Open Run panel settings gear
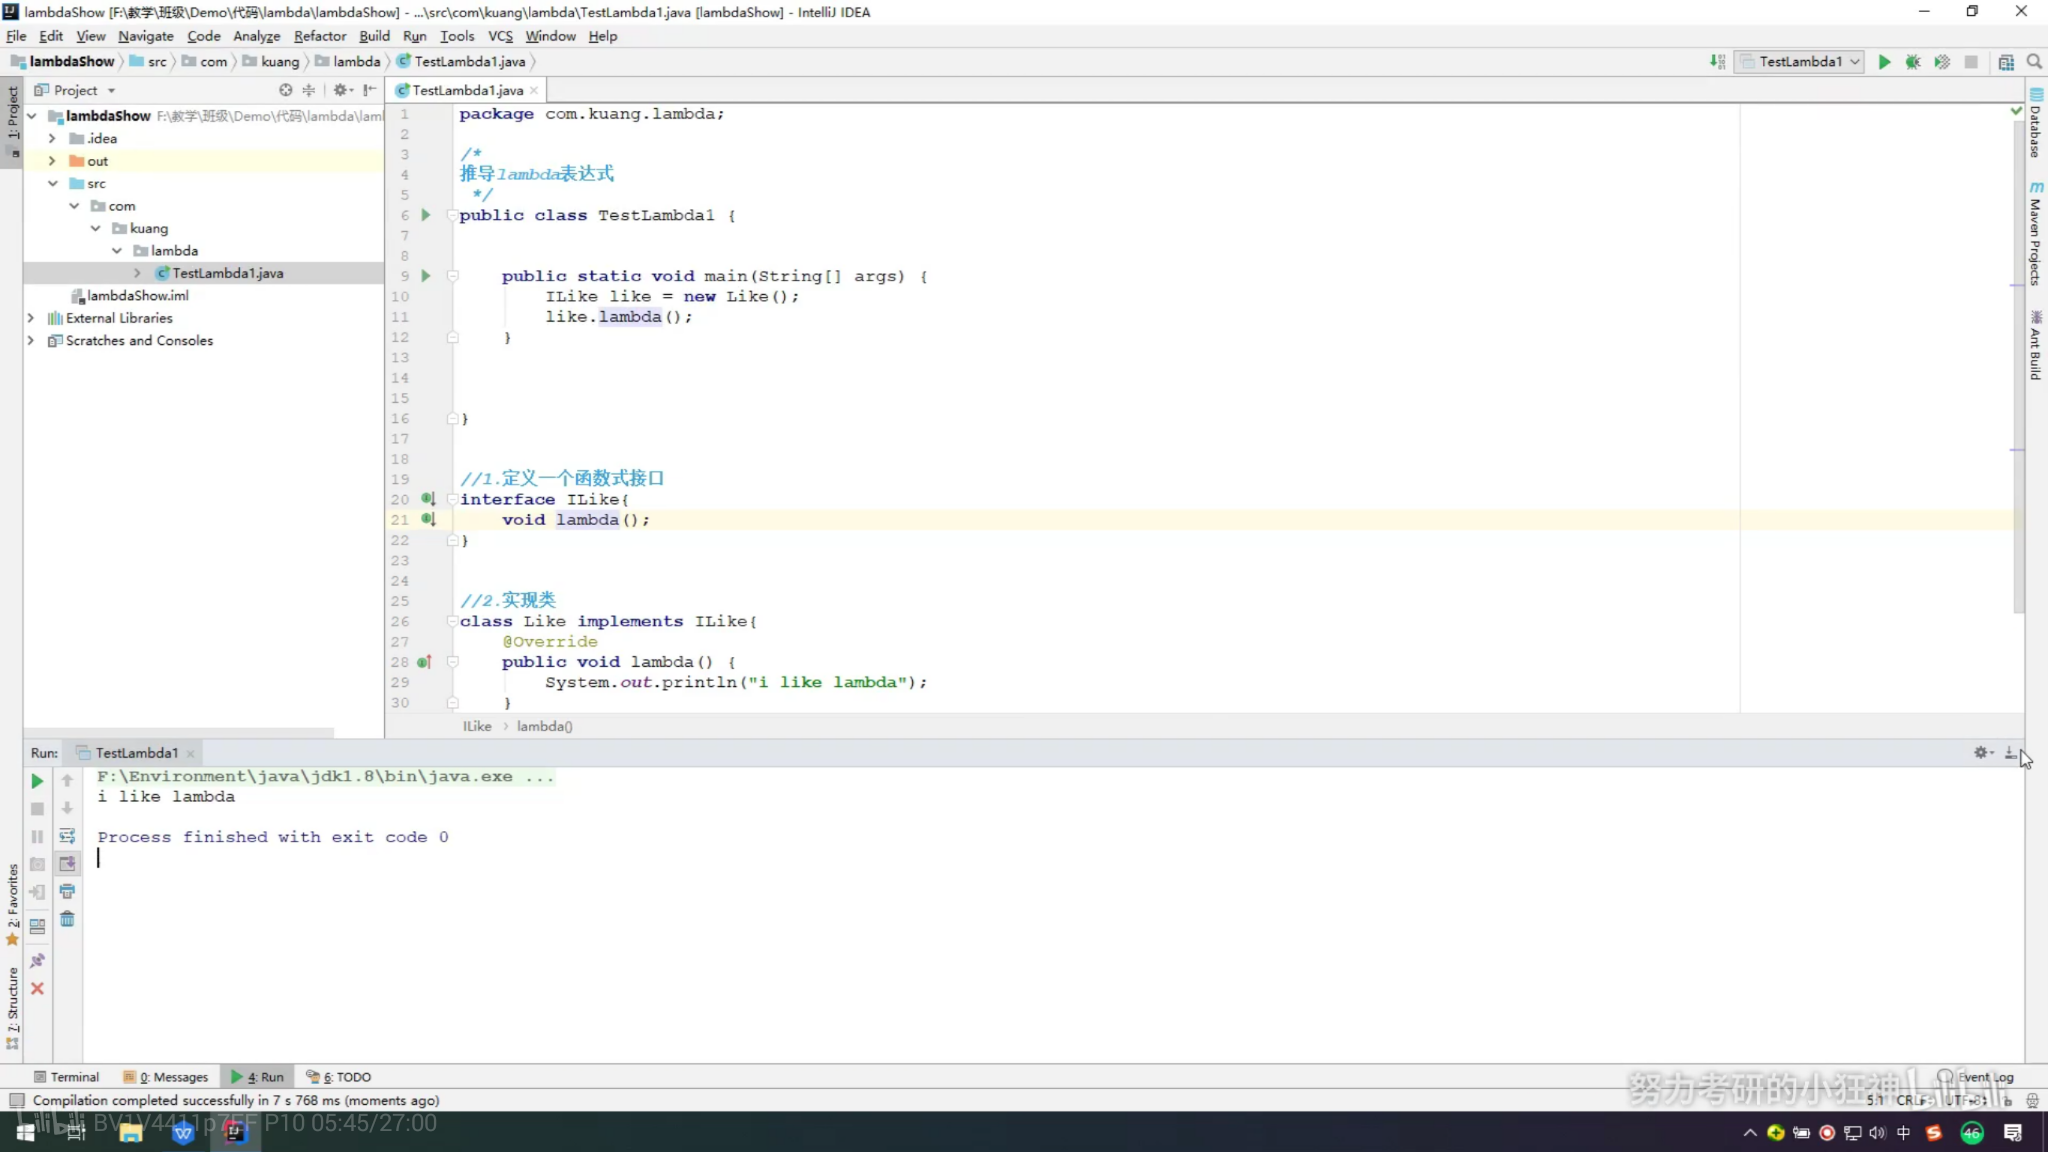The width and height of the screenshot is (2048, 1152). (1982, 753)
